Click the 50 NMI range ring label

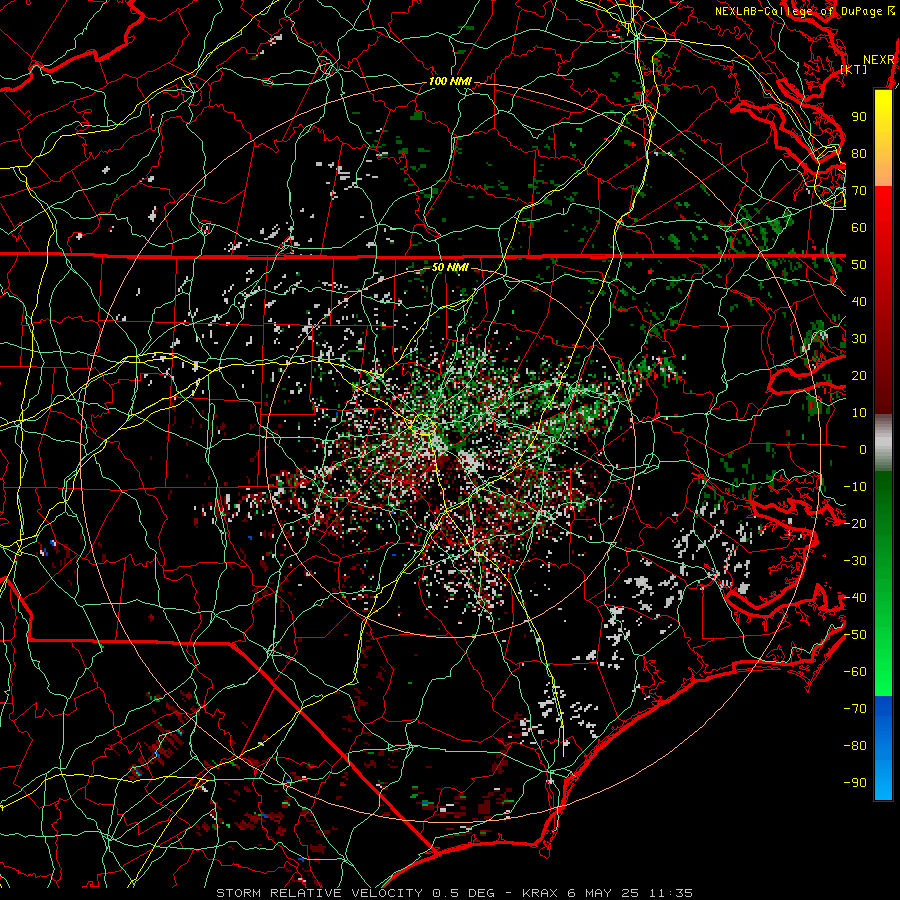(450, 267)
